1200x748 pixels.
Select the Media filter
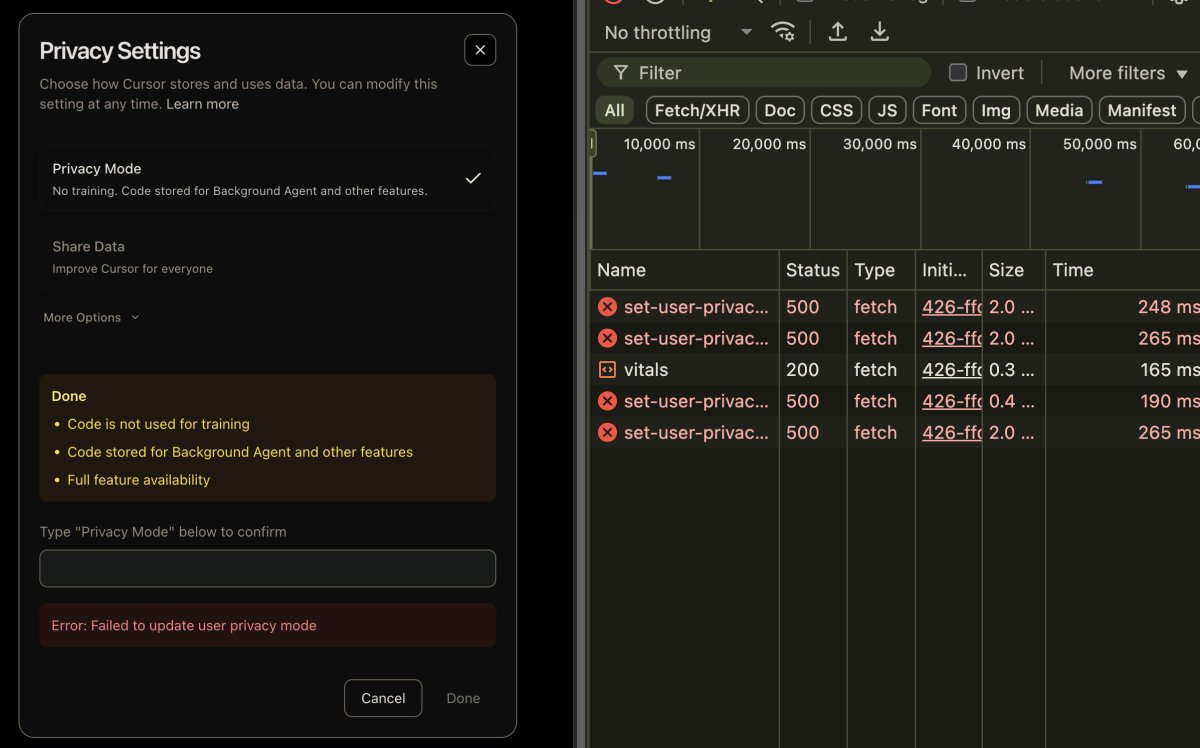(x=1059, y=110)
